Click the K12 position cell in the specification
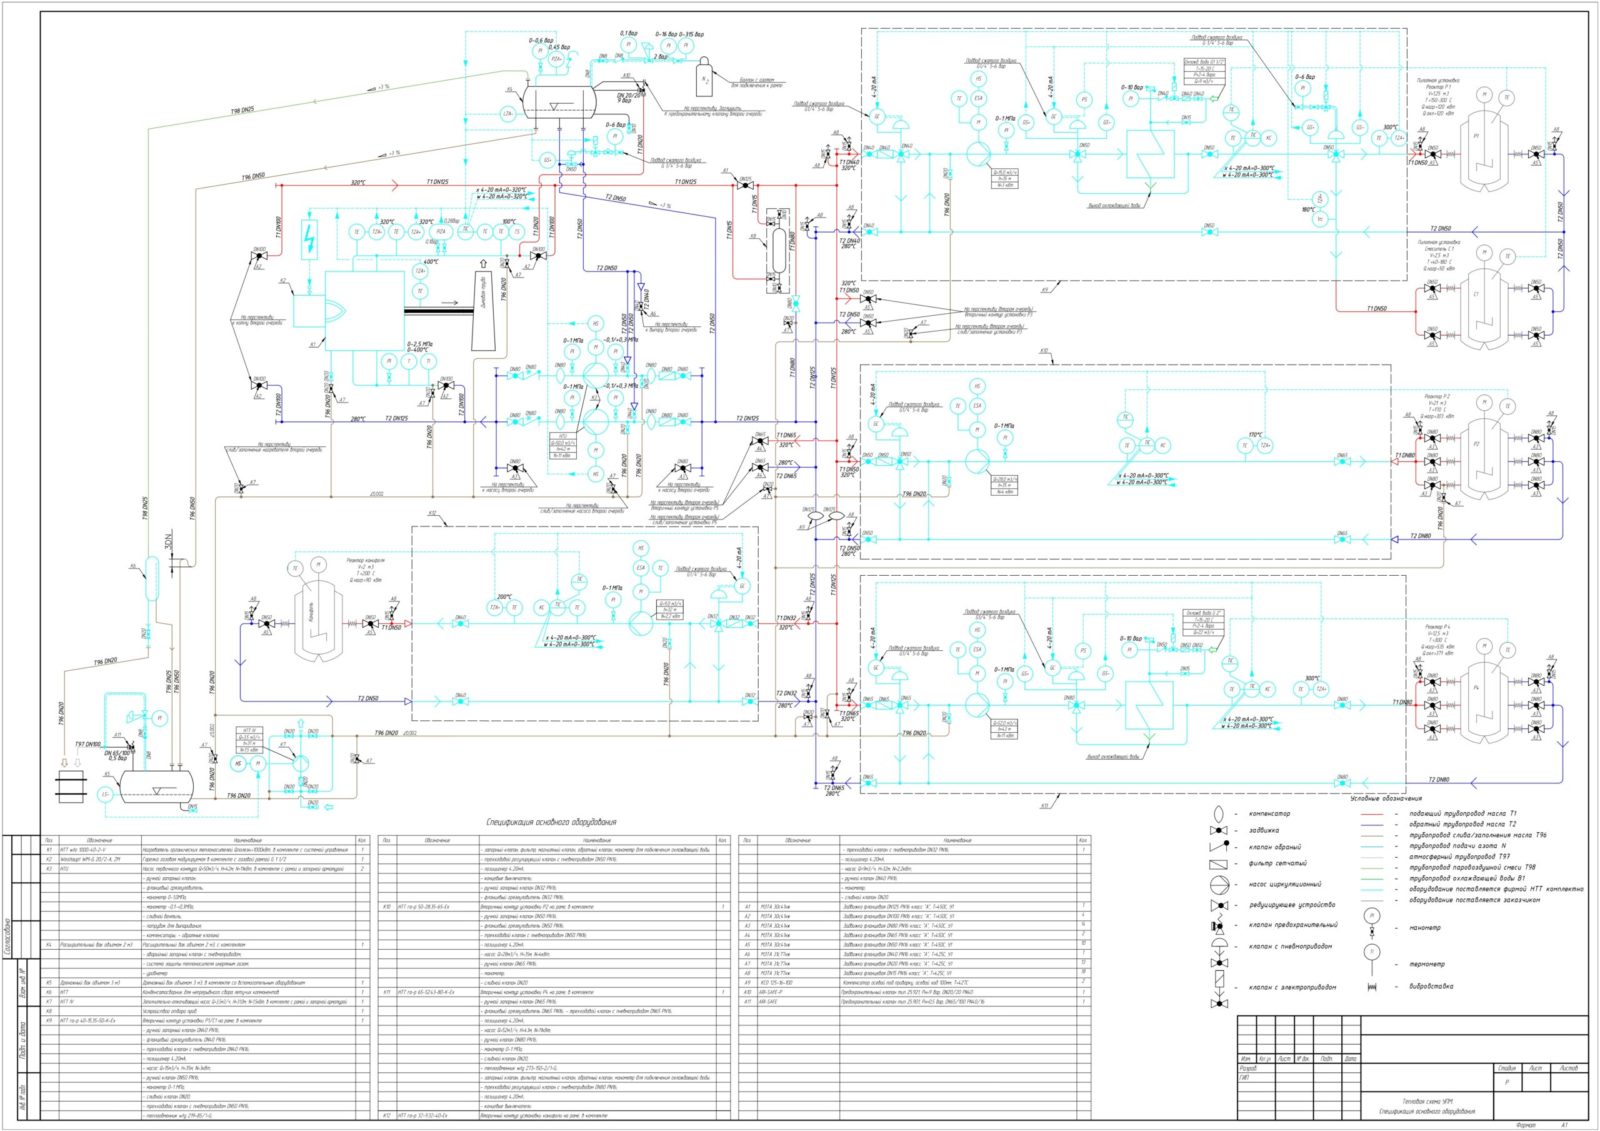This screenshot has width=1600, height=1131. (387, 1116)
